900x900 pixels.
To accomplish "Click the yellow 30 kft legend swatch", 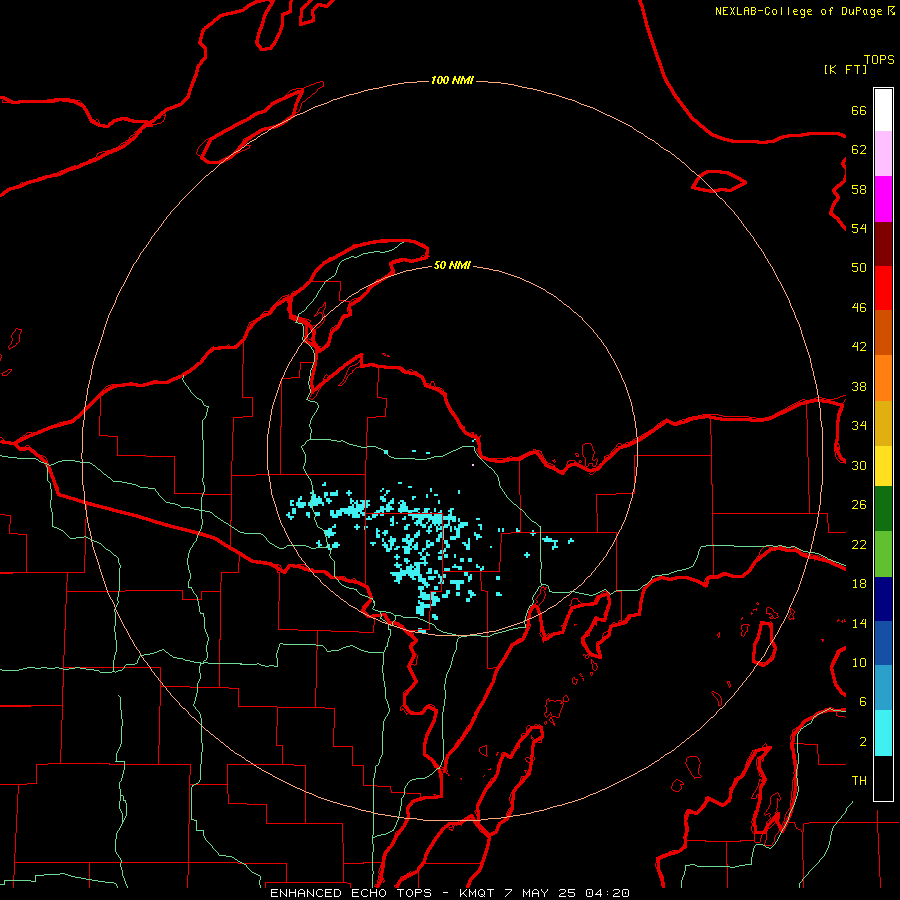I will tap(883, 466).
